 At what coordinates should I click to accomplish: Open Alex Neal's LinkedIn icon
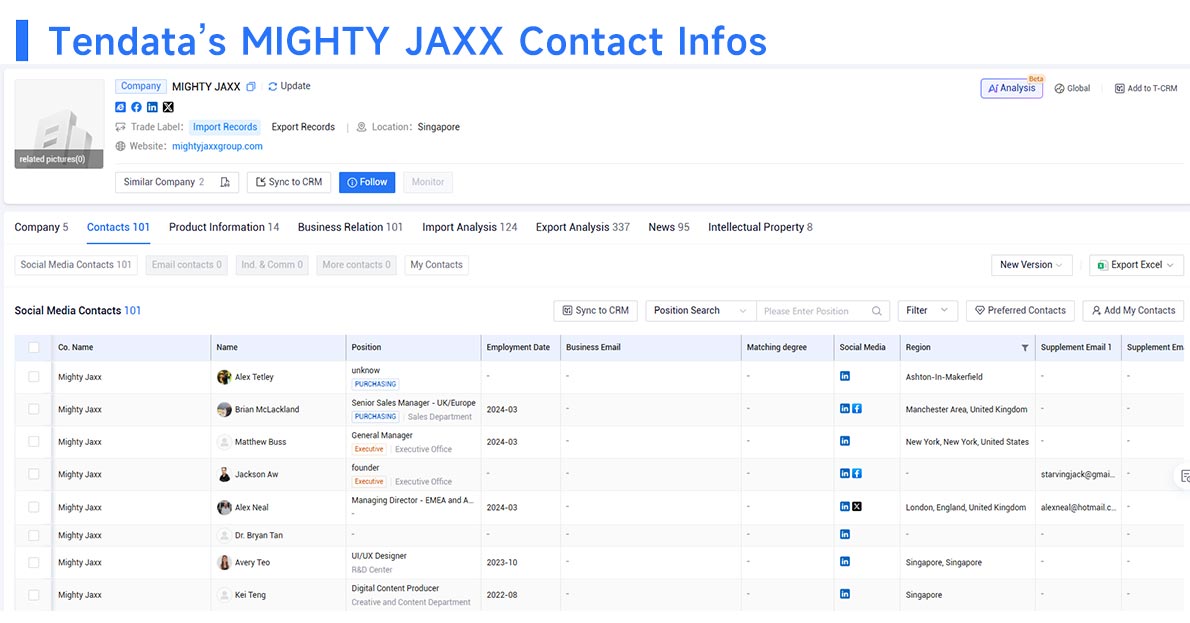tap(845, 506)
